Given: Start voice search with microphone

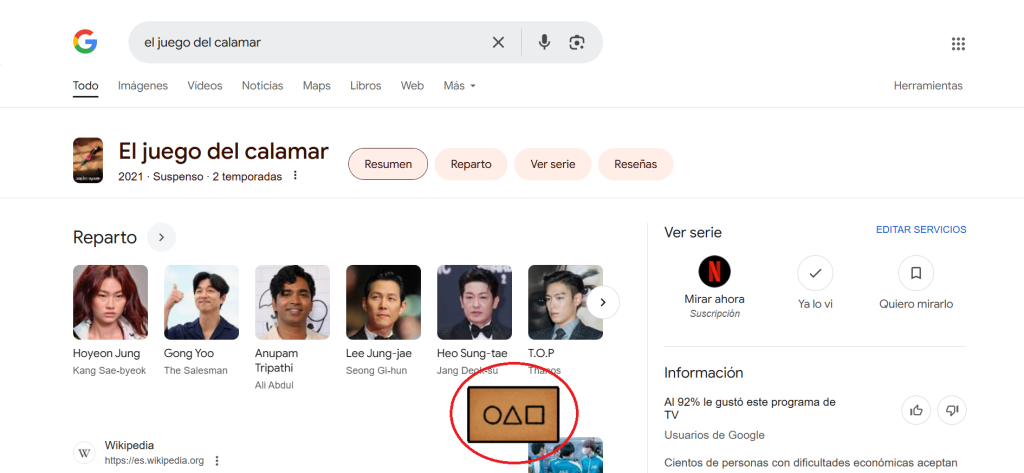Looking at the screenshot, I should pos(544,42).
